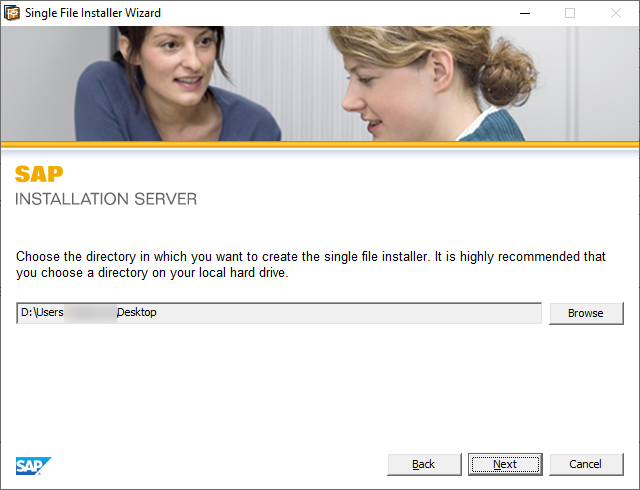Click the disabled maximize window button
Viewport: 640px width, 490px height.
[570, 13]
